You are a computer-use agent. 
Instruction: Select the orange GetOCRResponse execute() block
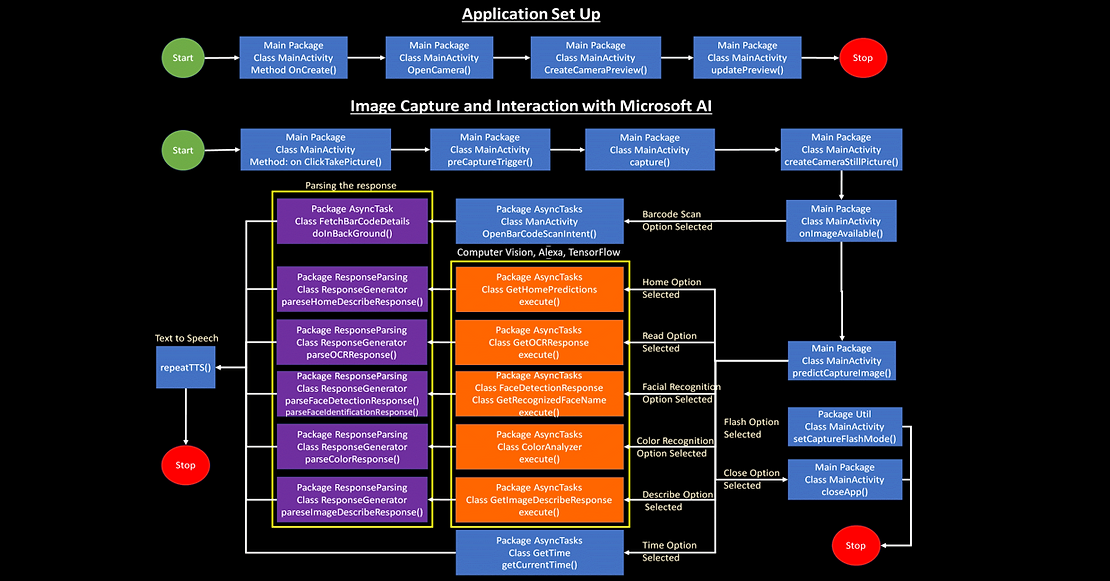tap(538, 342)
